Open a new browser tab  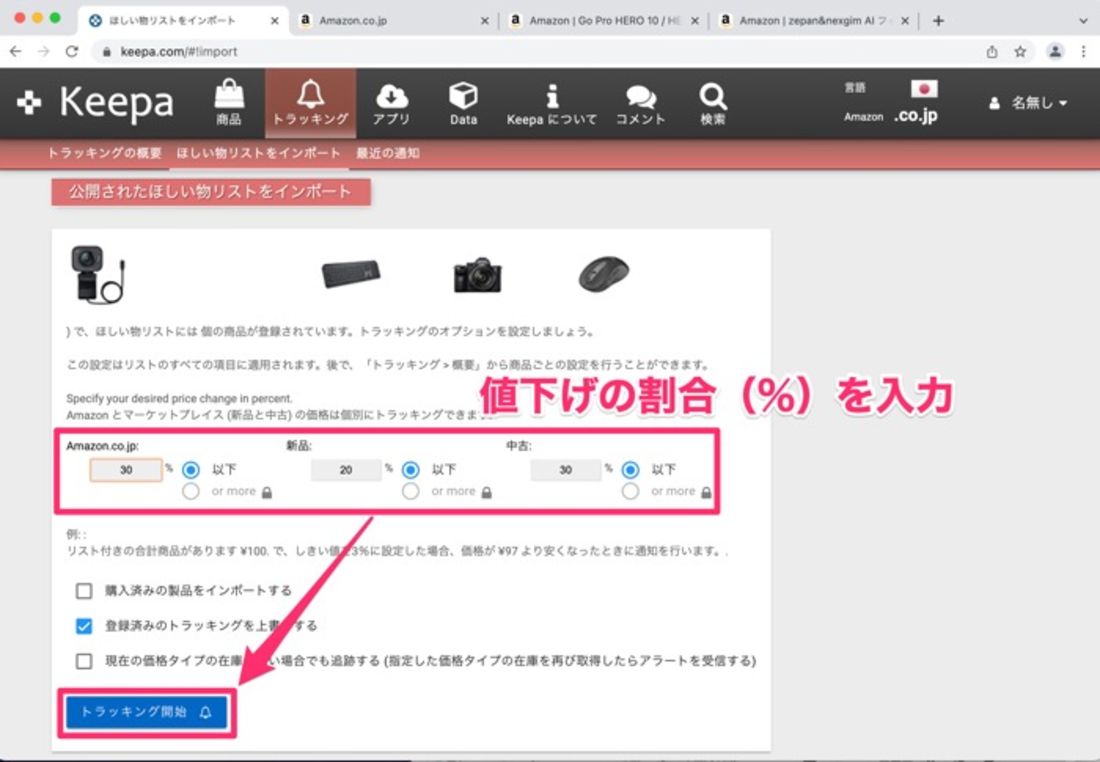coord(938,20)
